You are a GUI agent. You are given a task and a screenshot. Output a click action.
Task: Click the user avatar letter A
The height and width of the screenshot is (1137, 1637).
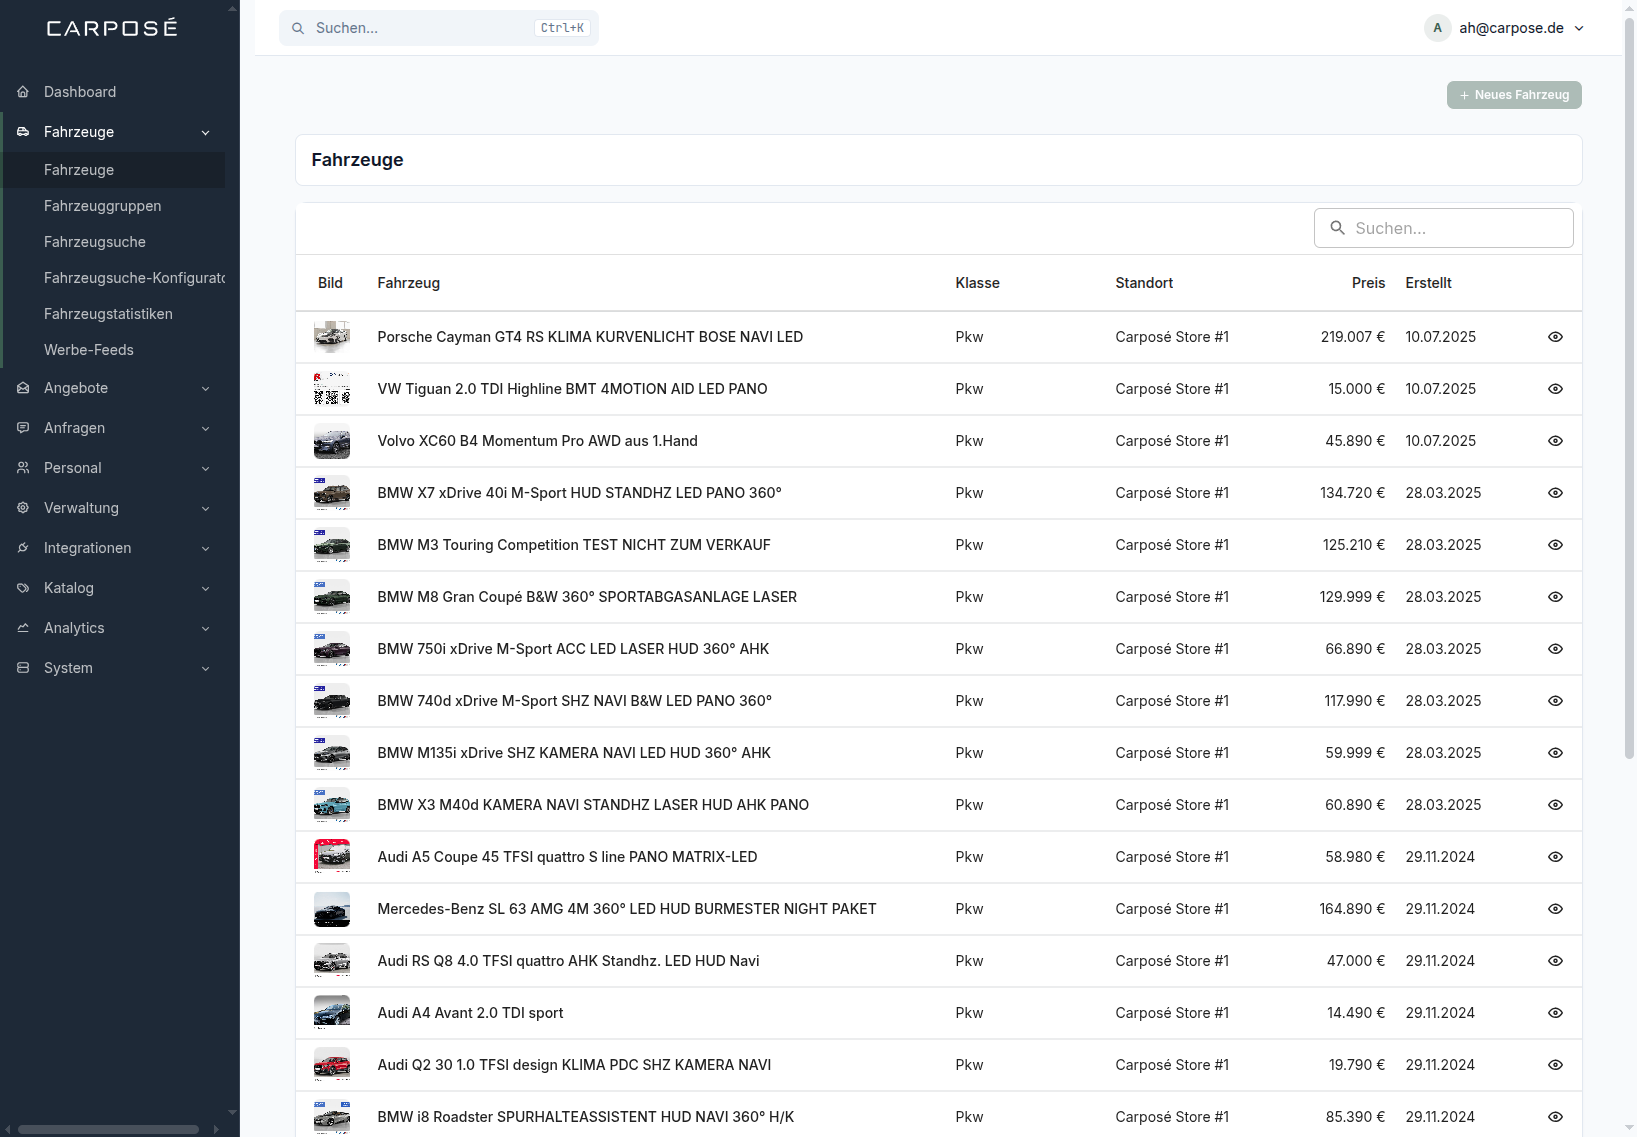[1438, 28]
